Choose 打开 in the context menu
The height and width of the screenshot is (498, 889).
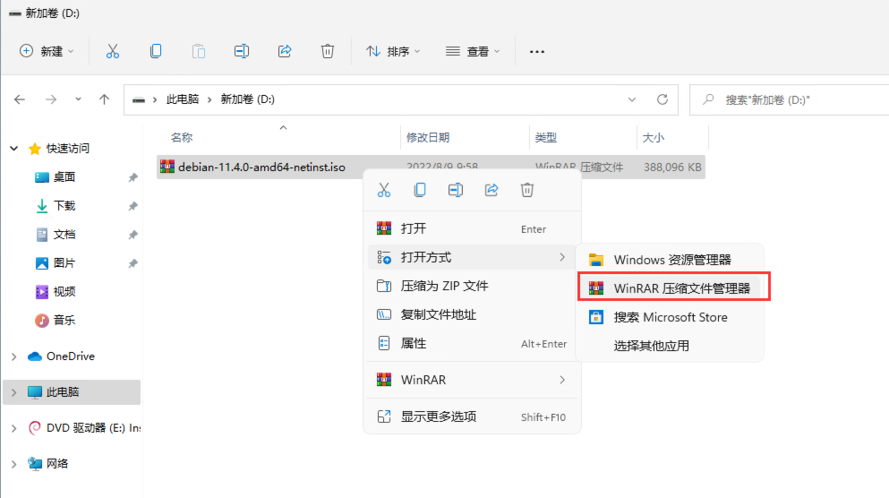472,229
